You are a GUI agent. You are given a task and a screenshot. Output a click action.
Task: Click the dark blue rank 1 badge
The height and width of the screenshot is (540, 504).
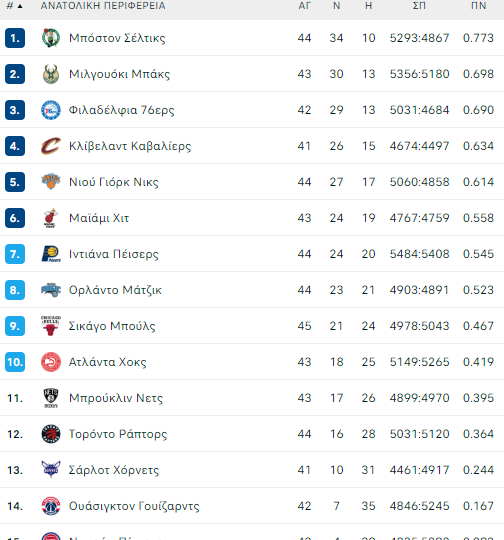point(15,38)
